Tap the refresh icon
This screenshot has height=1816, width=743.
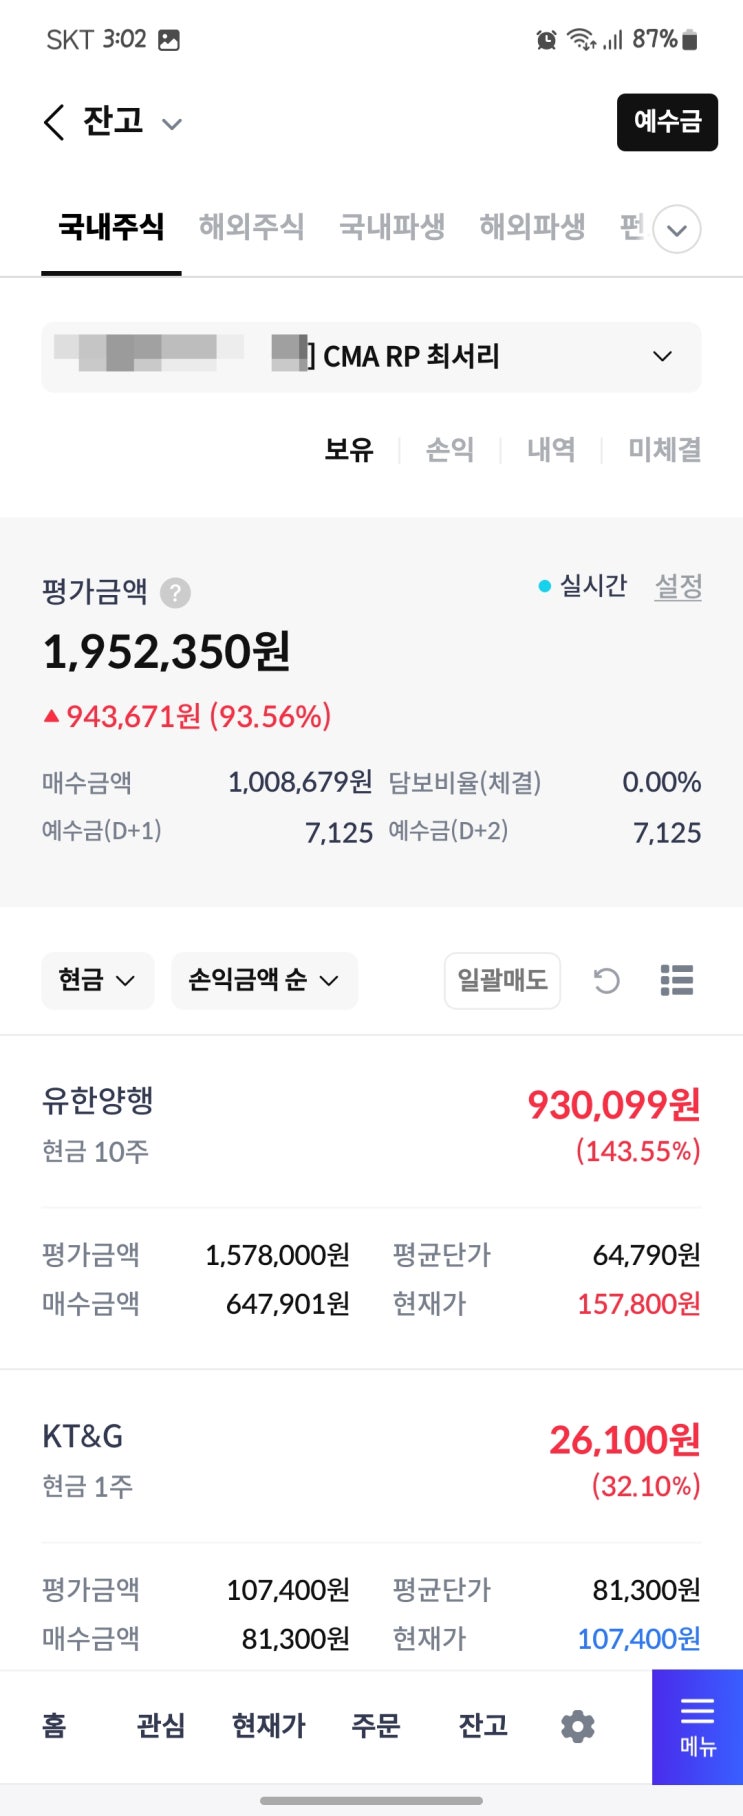click(x=606, y=981)
